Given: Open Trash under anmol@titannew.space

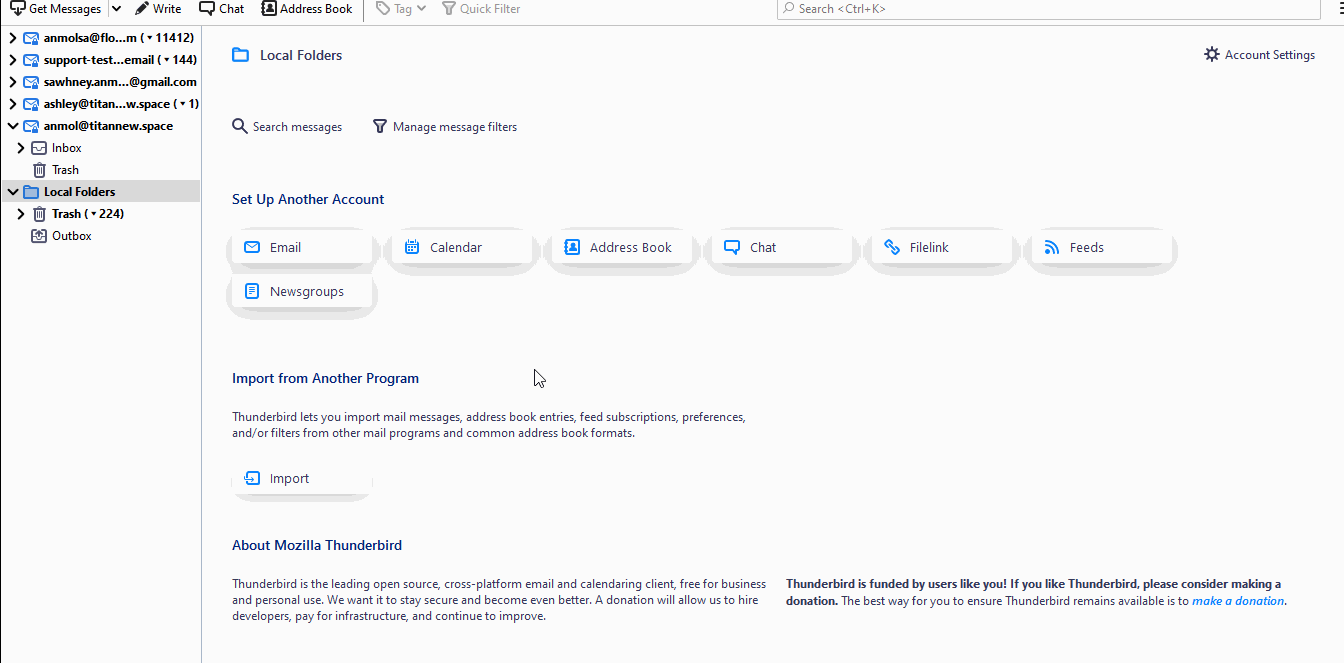Looking at the screenshot, I should click(101, 170).
